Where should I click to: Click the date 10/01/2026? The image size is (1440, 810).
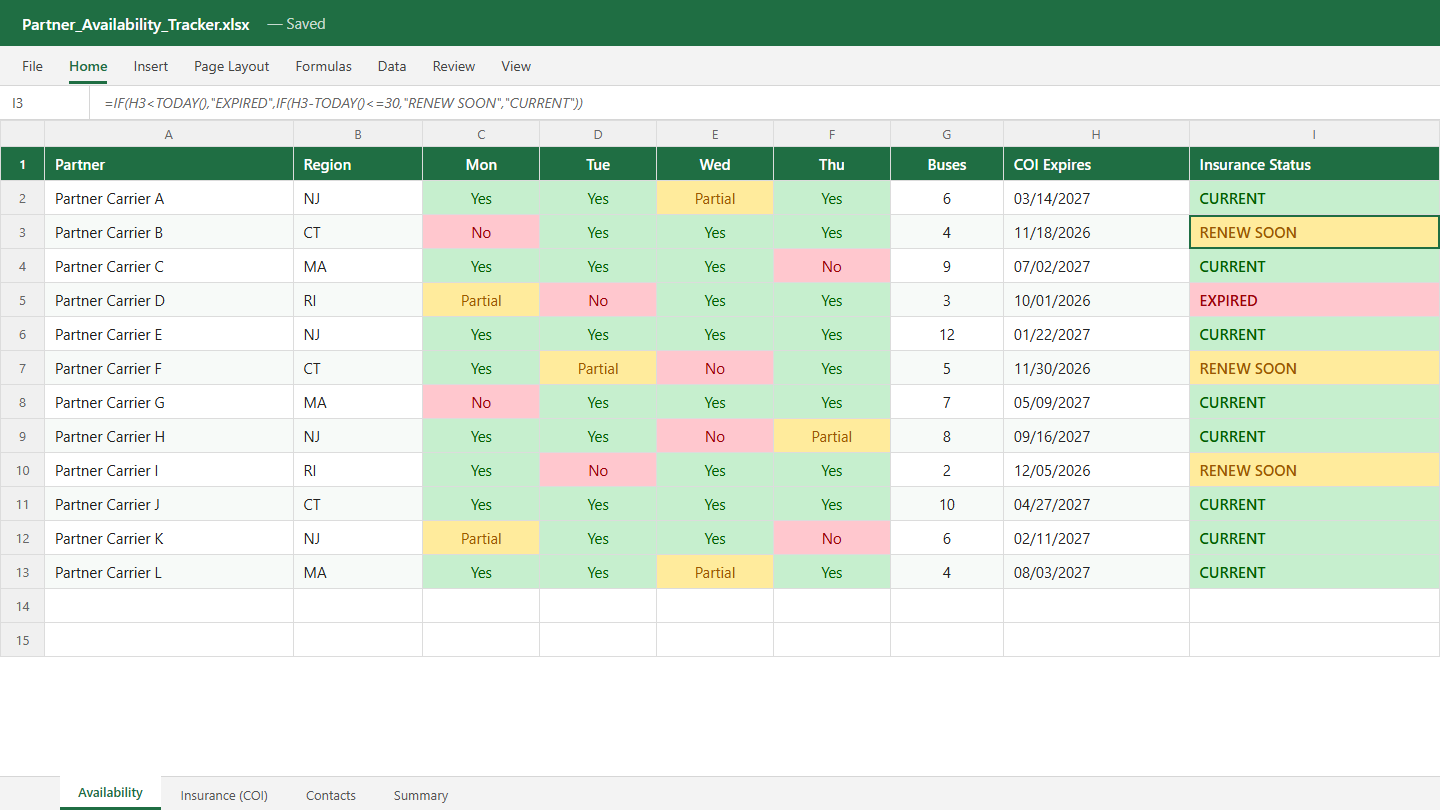pos(1096,300)
